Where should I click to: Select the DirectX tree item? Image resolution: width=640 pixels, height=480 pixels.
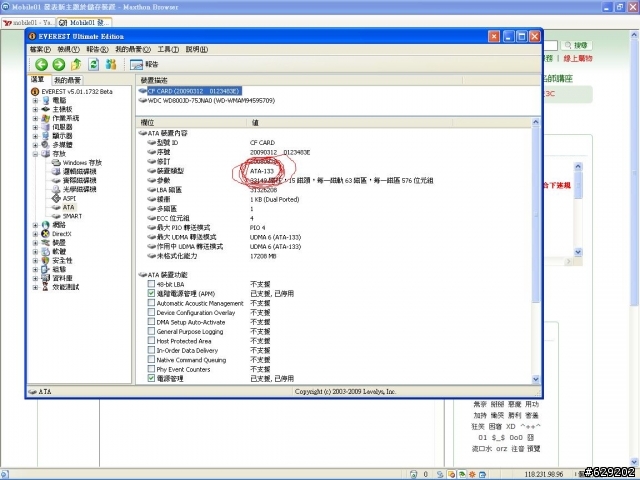click(62, 234)
